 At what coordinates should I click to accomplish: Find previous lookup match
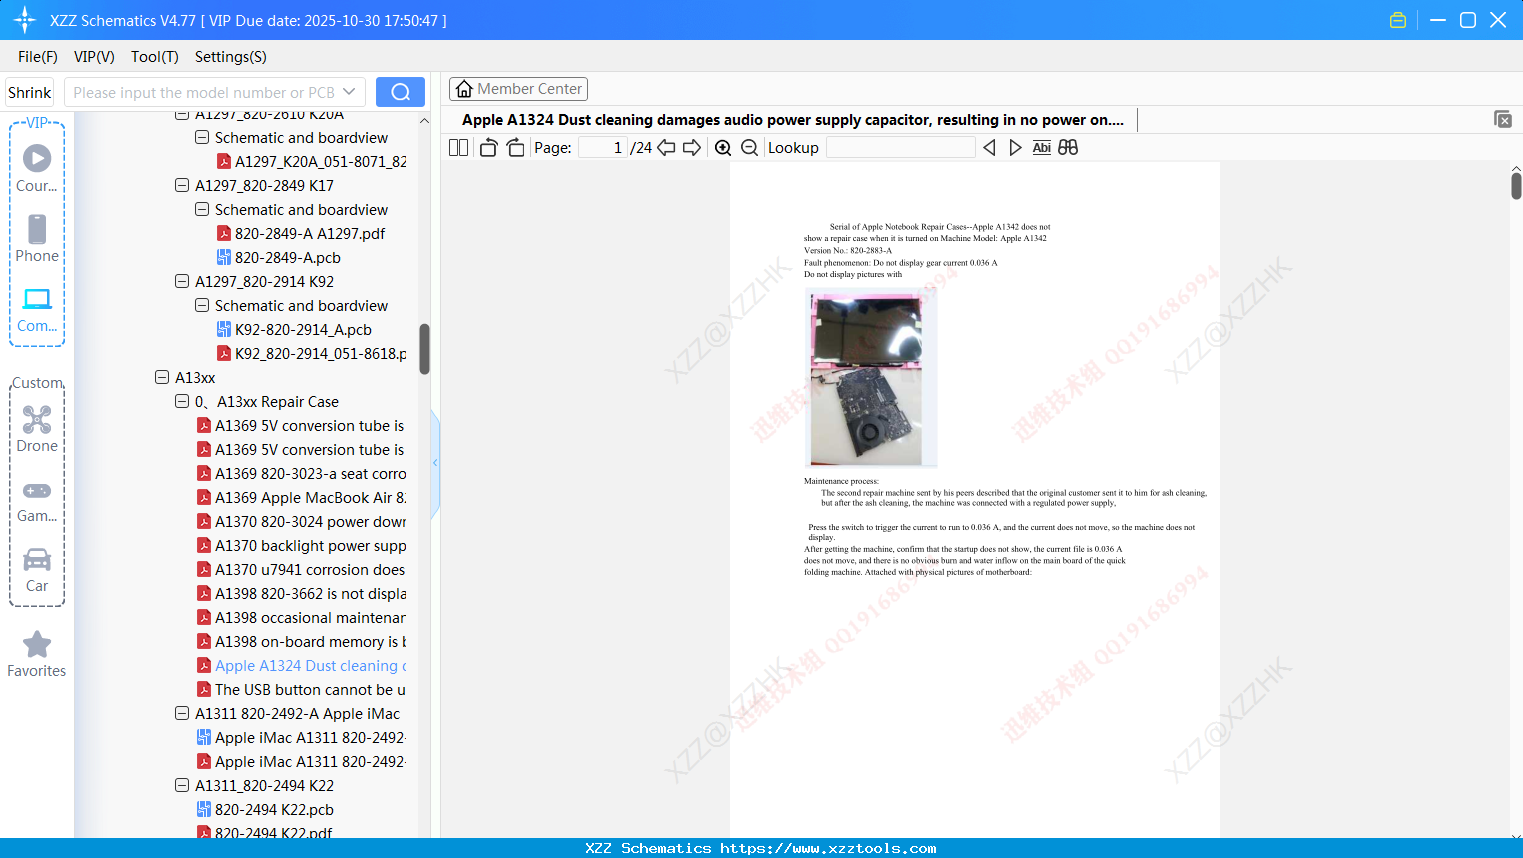coord(989,148)
